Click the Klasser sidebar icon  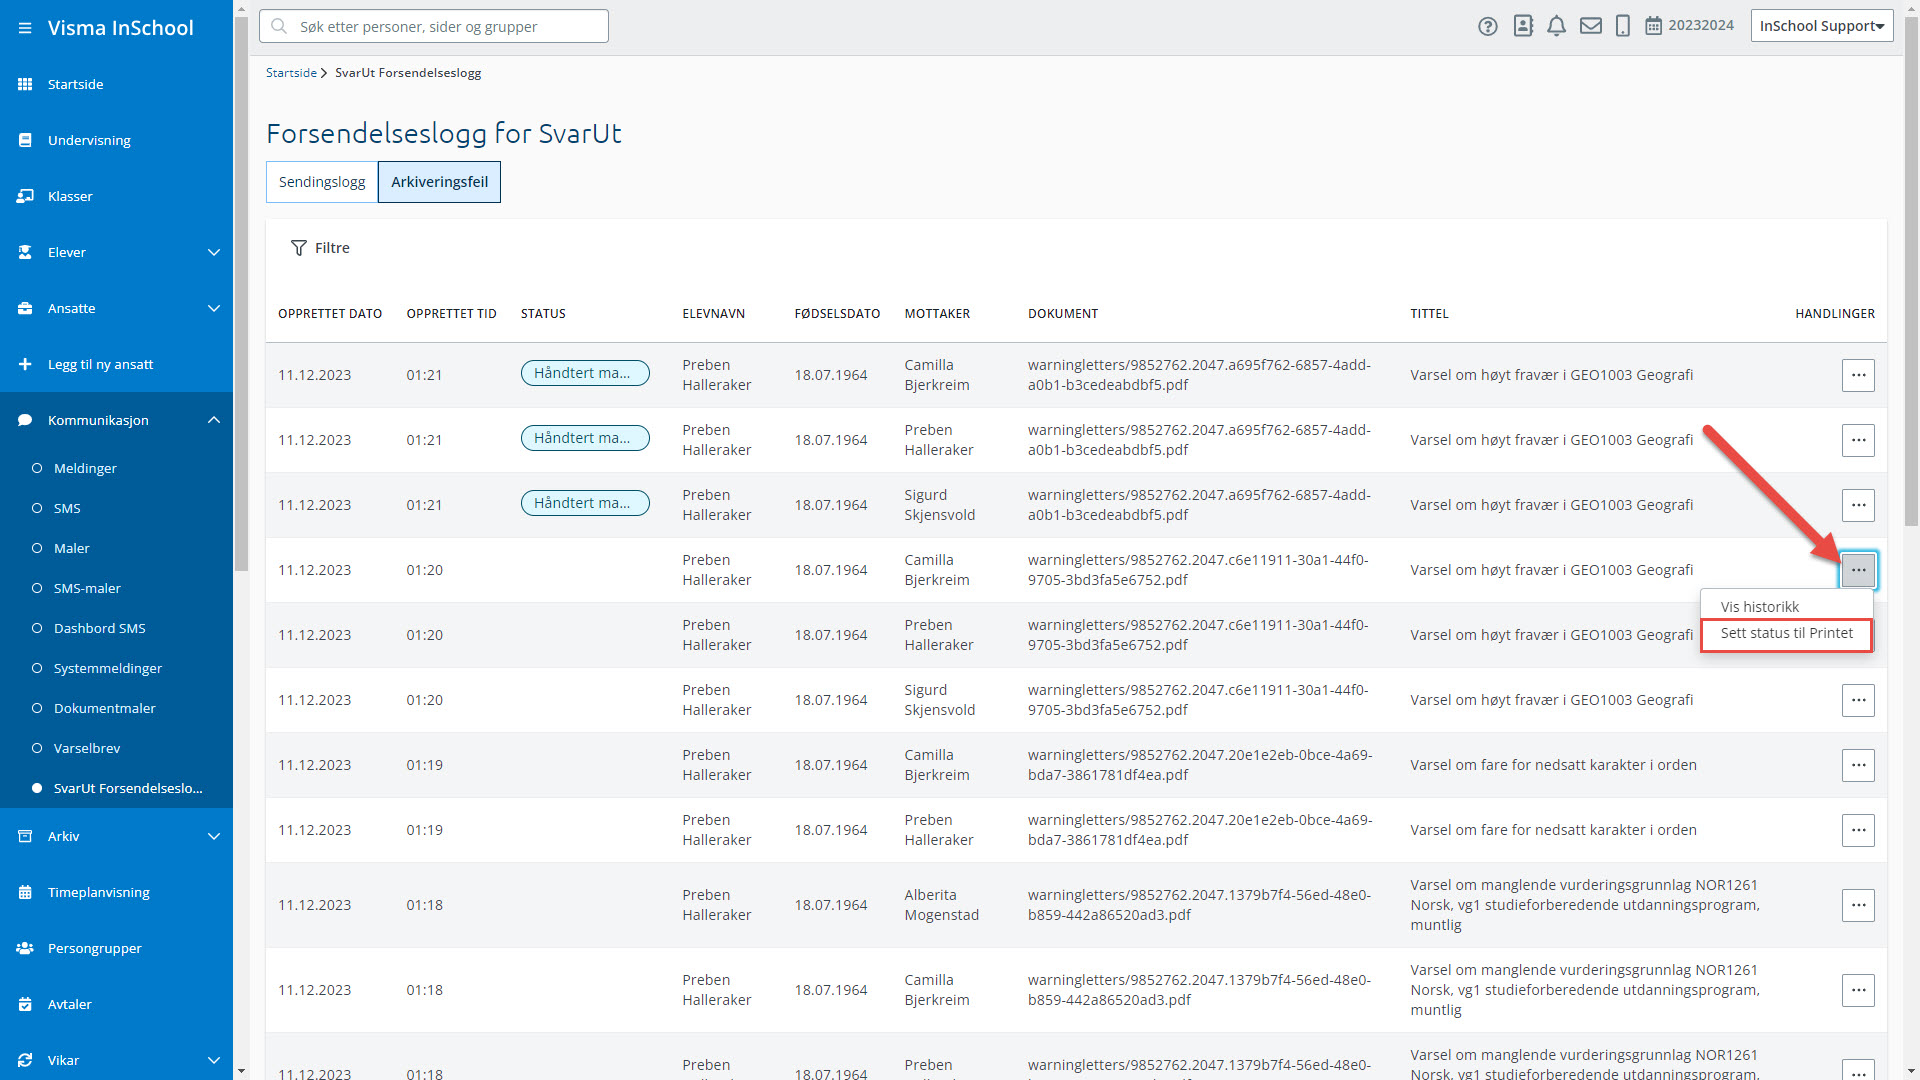25,196
